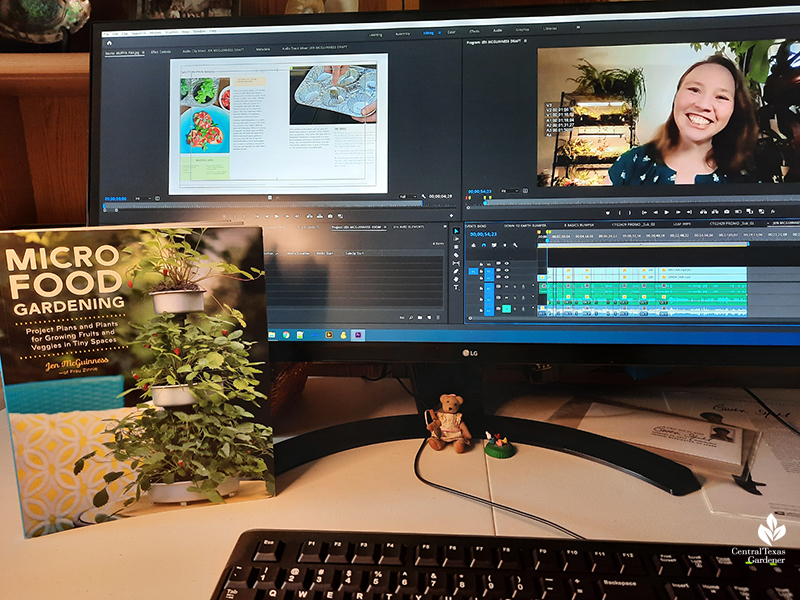The image size is (800, 600).
Task: Open the File menu
Action: click(x=106, y=34)
